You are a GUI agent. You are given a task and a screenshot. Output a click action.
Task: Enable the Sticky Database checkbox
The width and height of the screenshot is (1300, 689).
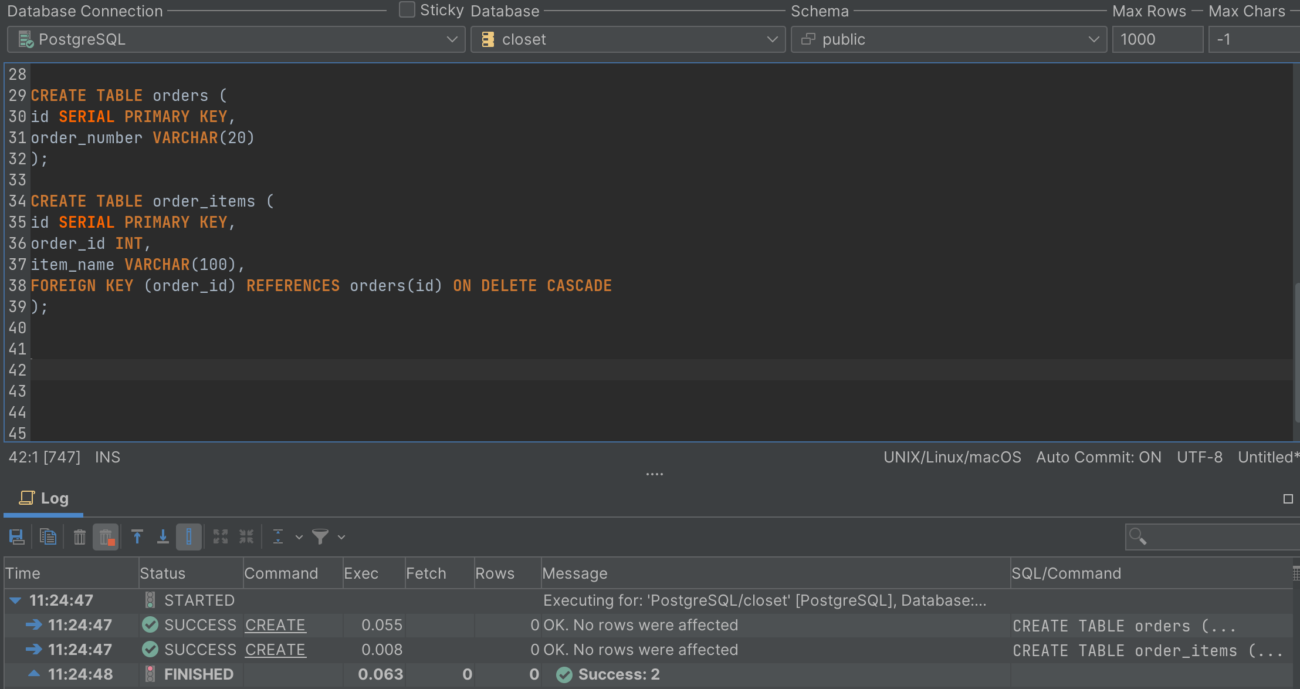coord(407,10)
